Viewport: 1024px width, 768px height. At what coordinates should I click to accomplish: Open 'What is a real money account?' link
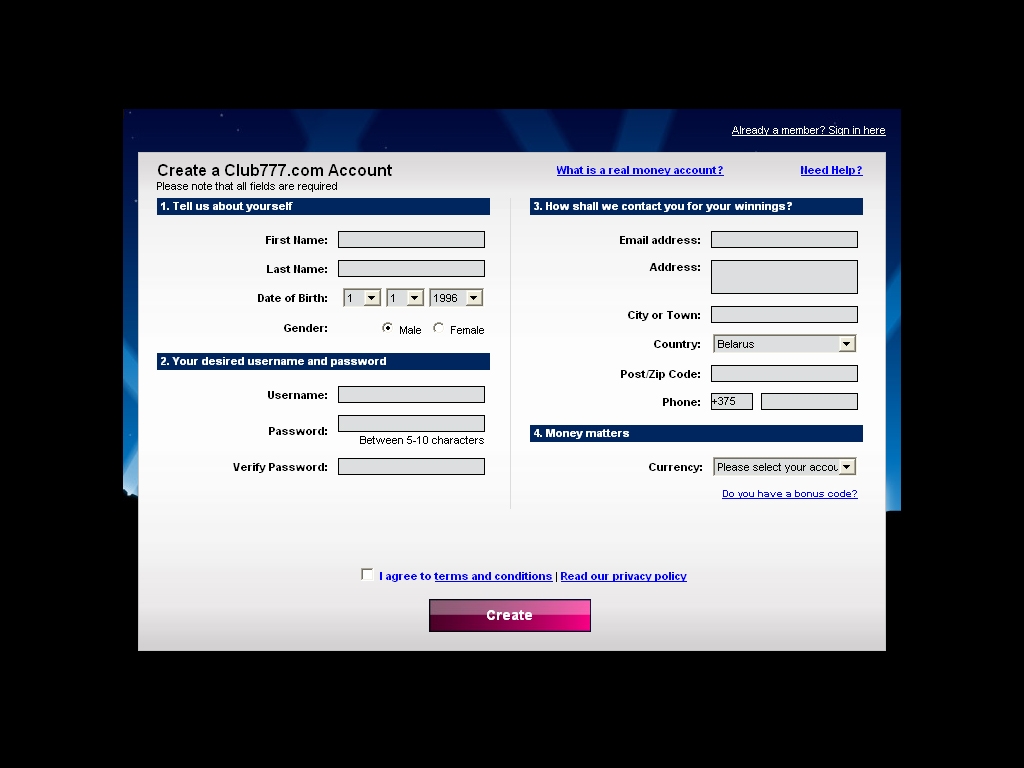[x=639, y=171]
